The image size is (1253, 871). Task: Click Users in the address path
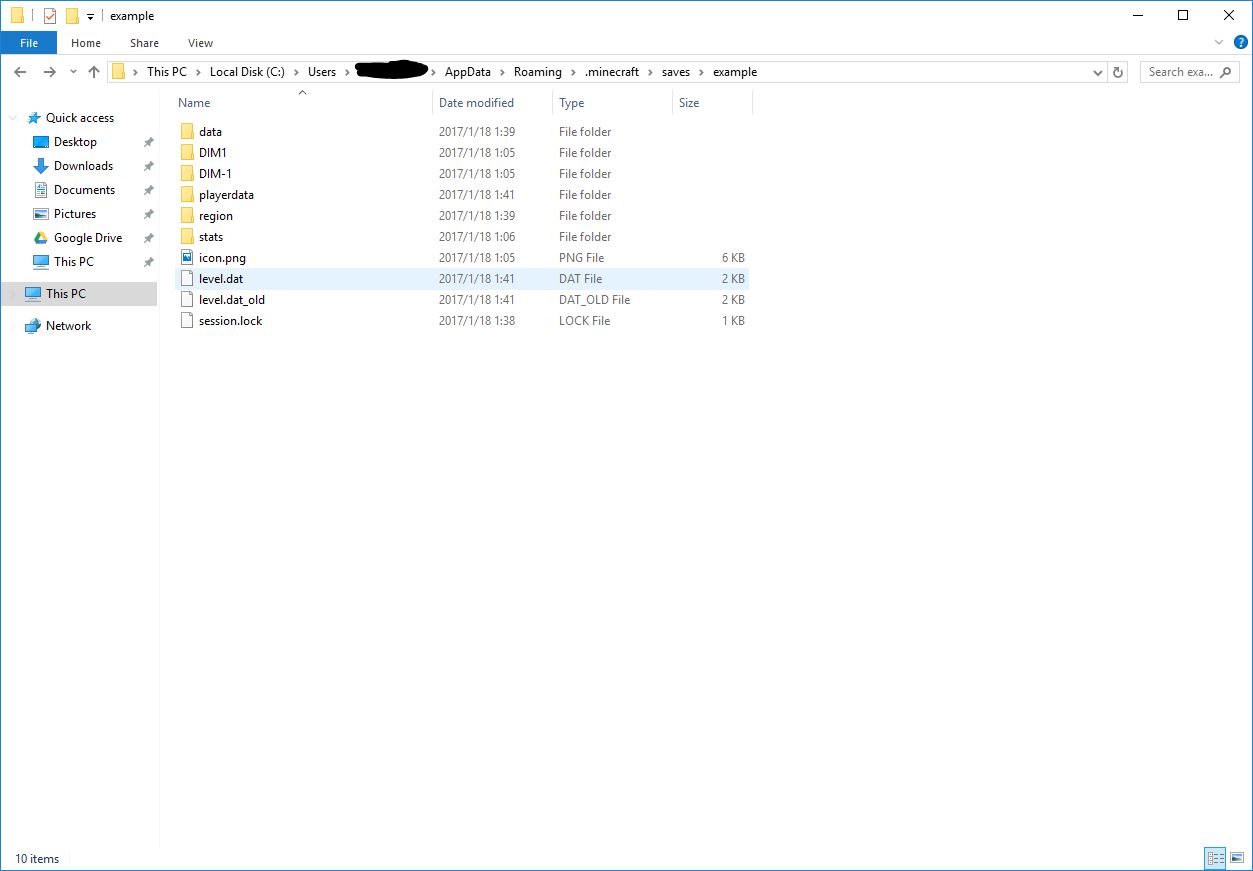pyautogui.click(x=322, y=72)
